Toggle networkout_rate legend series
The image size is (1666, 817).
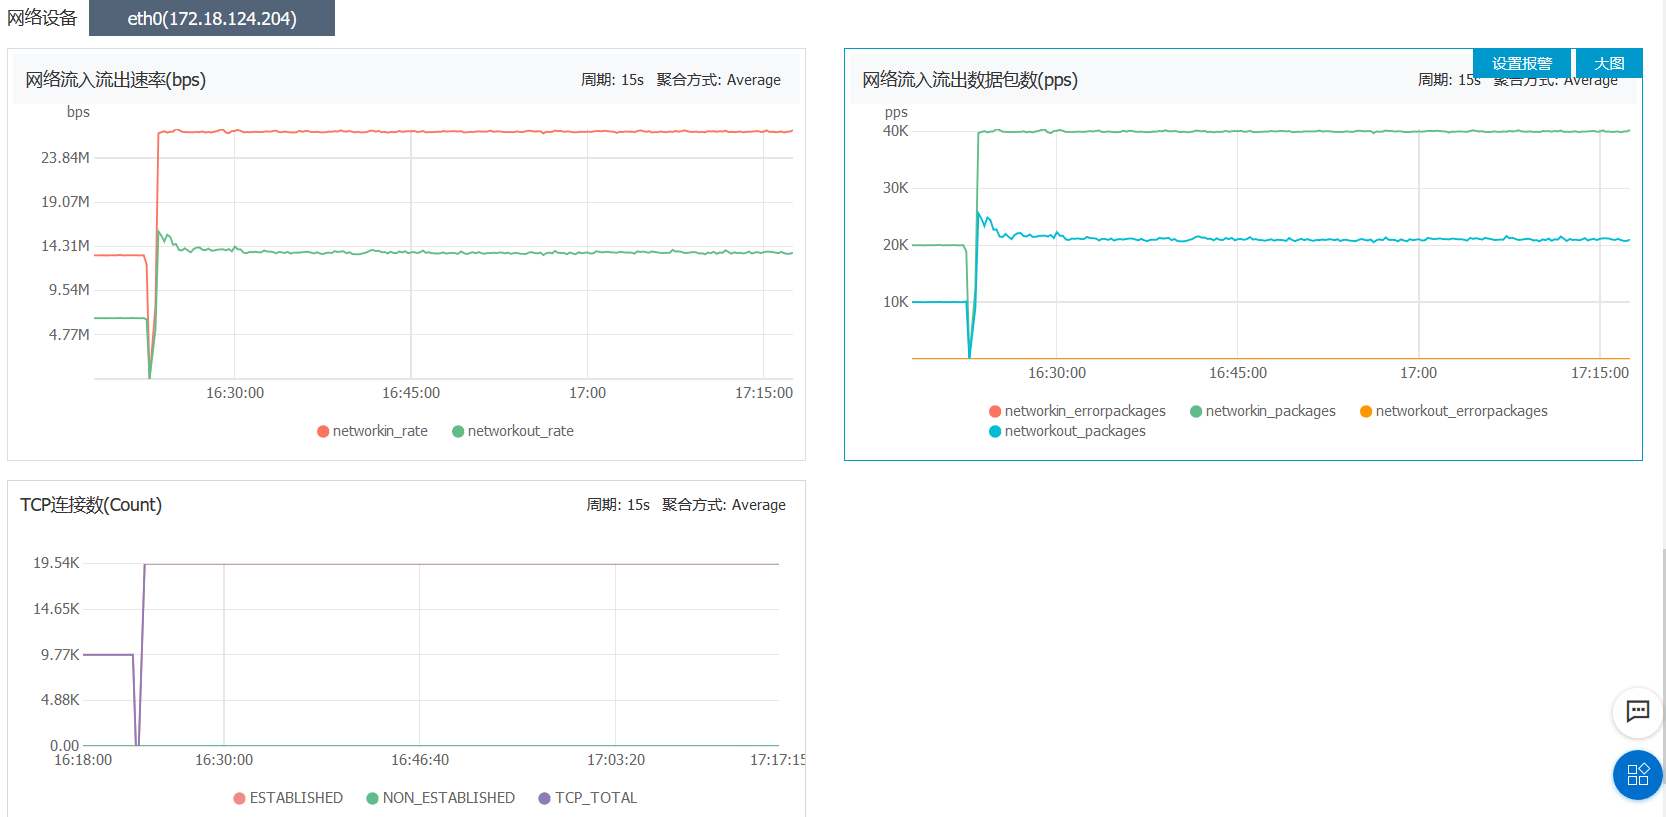click(x=513, y=431)
